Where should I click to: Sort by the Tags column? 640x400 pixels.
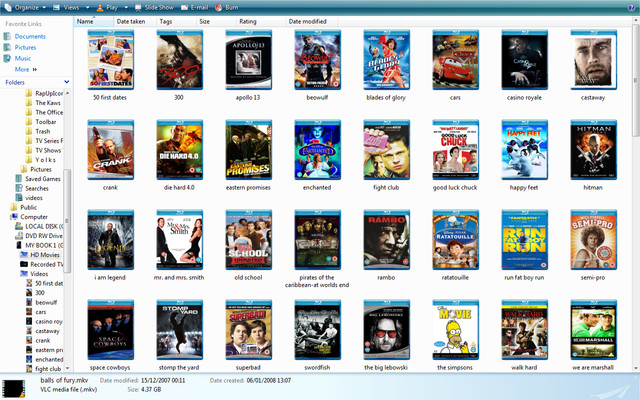pos(176,22)
